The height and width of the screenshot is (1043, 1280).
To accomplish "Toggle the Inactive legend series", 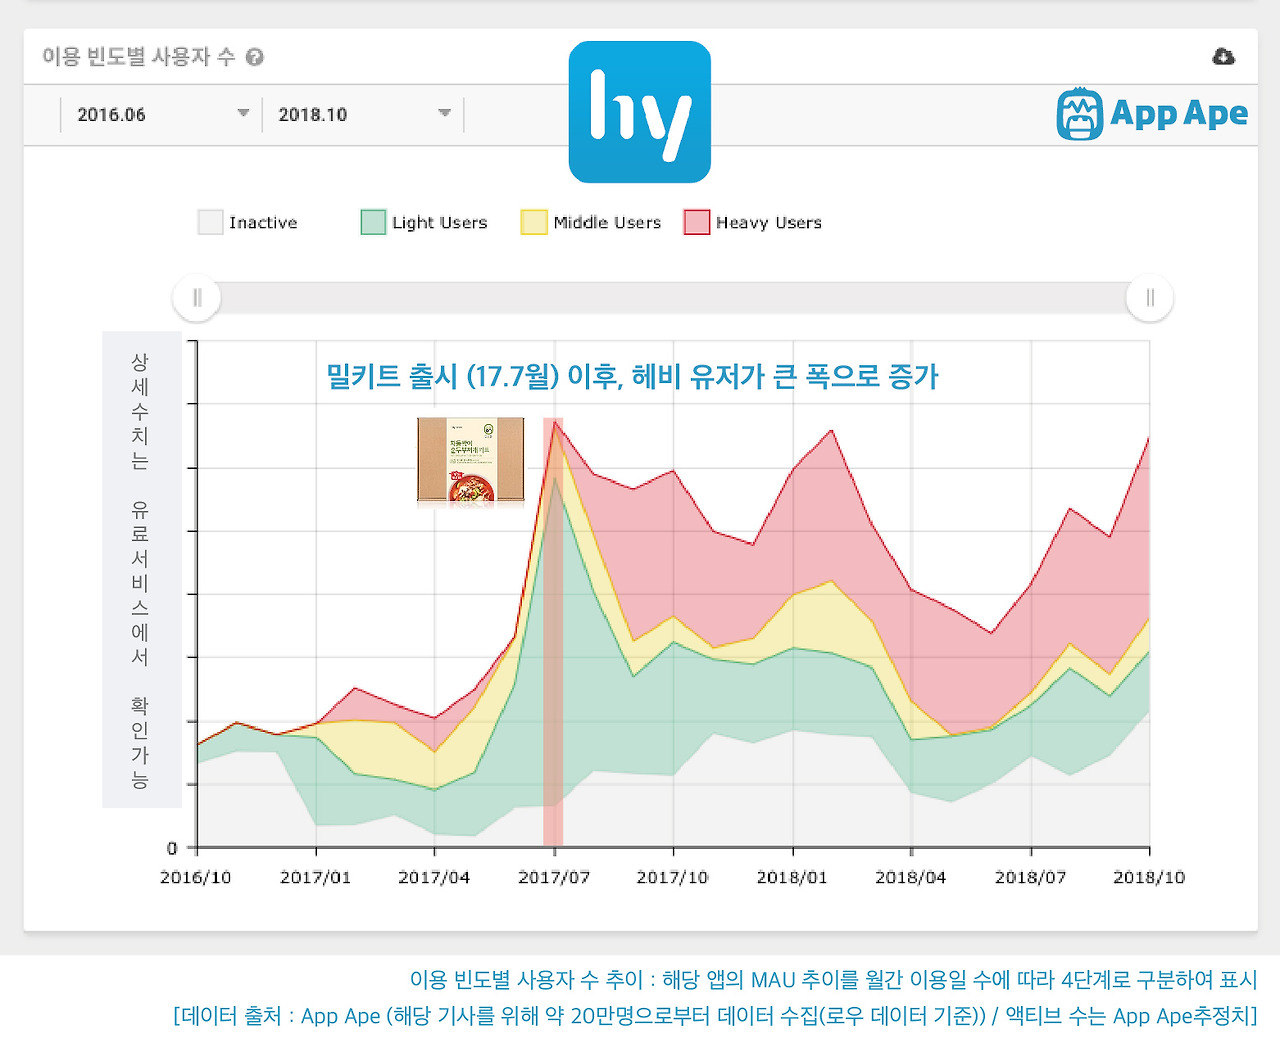I will 248,222.
